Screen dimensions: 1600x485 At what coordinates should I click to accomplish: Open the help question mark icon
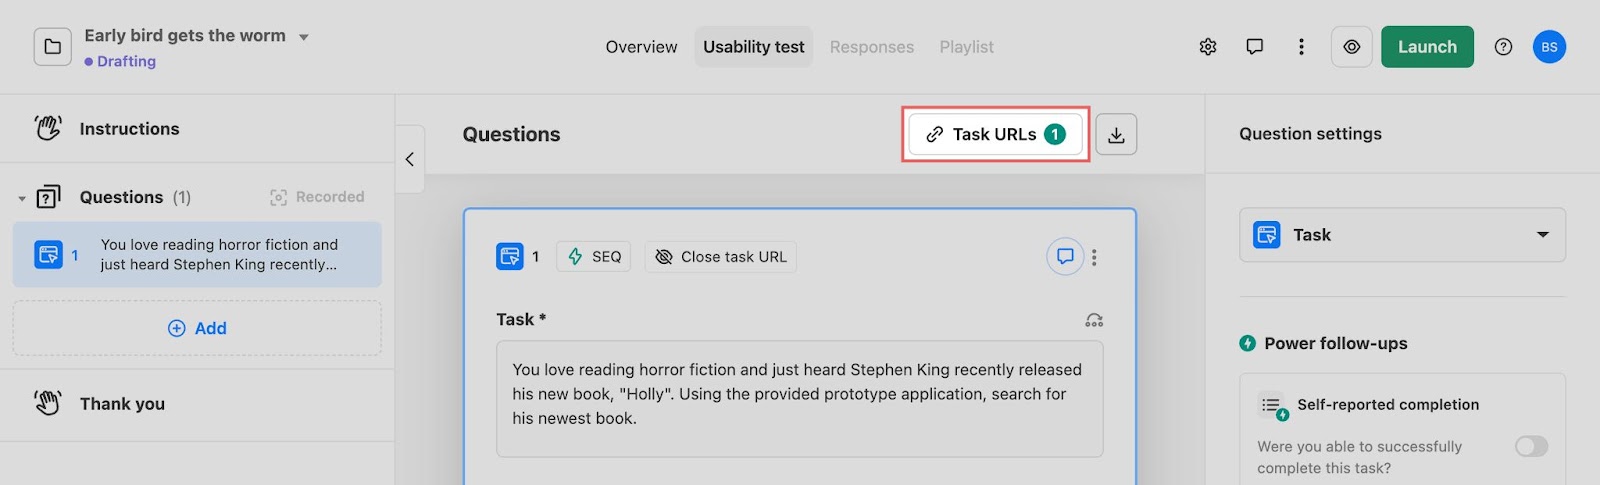point(1503,47)
